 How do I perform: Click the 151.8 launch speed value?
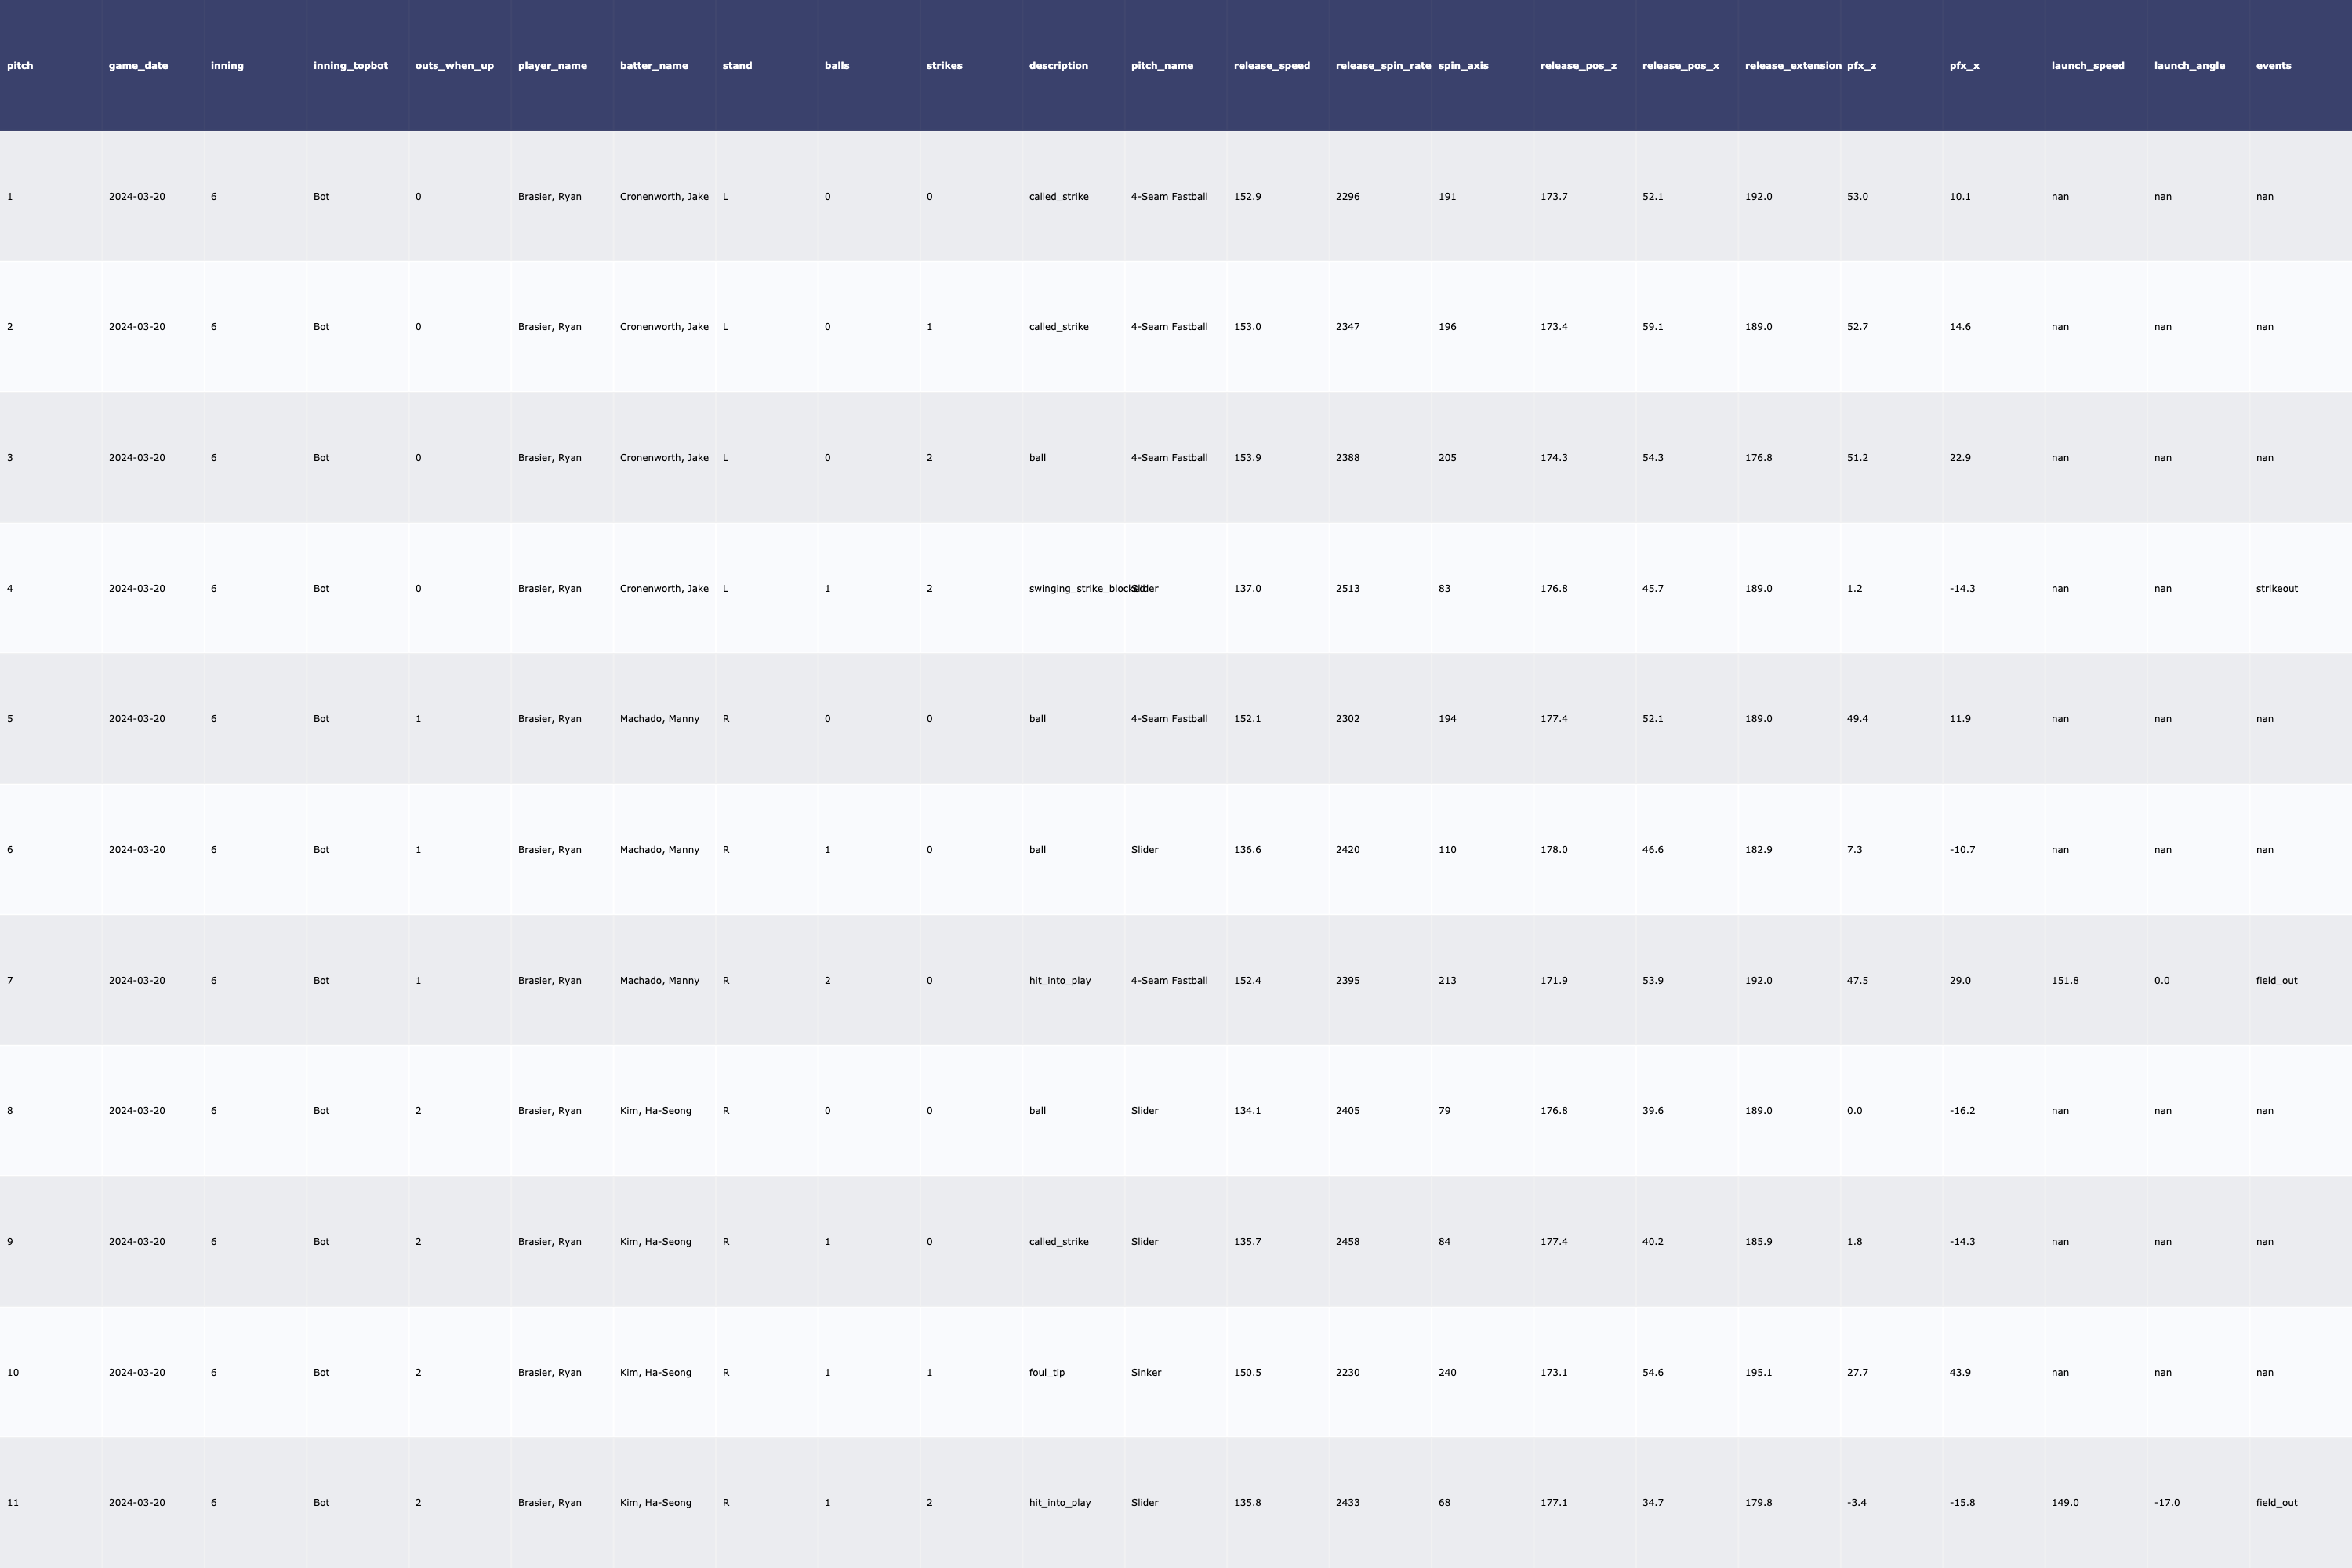pyautogui.click(x=2064, y=981)
